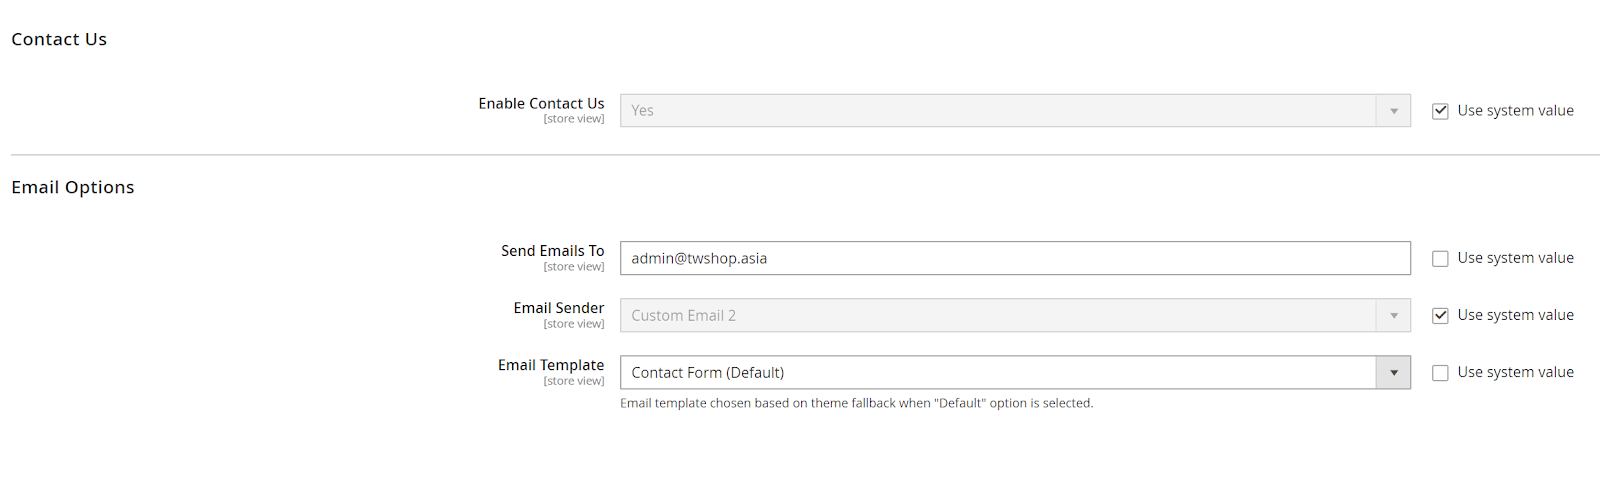1600x477 pixels.
Task: Collapse the Email Options section heading
Action: click(73, 188)
